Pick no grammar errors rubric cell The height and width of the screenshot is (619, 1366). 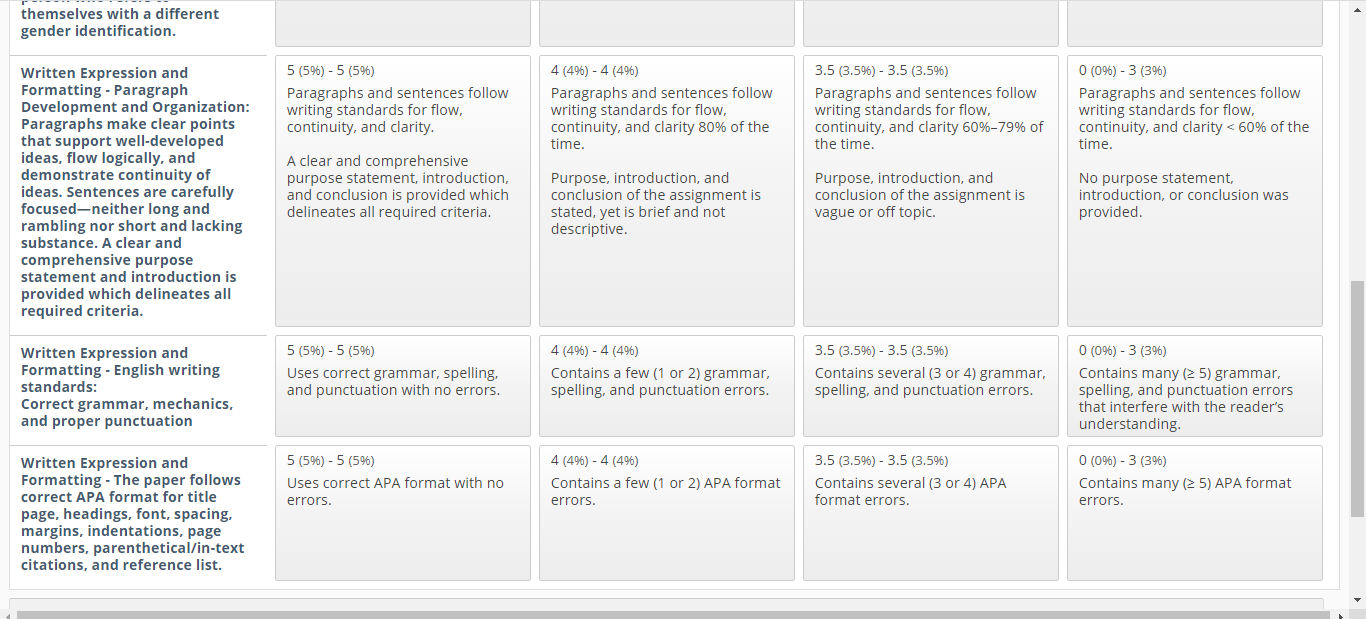click(403, 386)
